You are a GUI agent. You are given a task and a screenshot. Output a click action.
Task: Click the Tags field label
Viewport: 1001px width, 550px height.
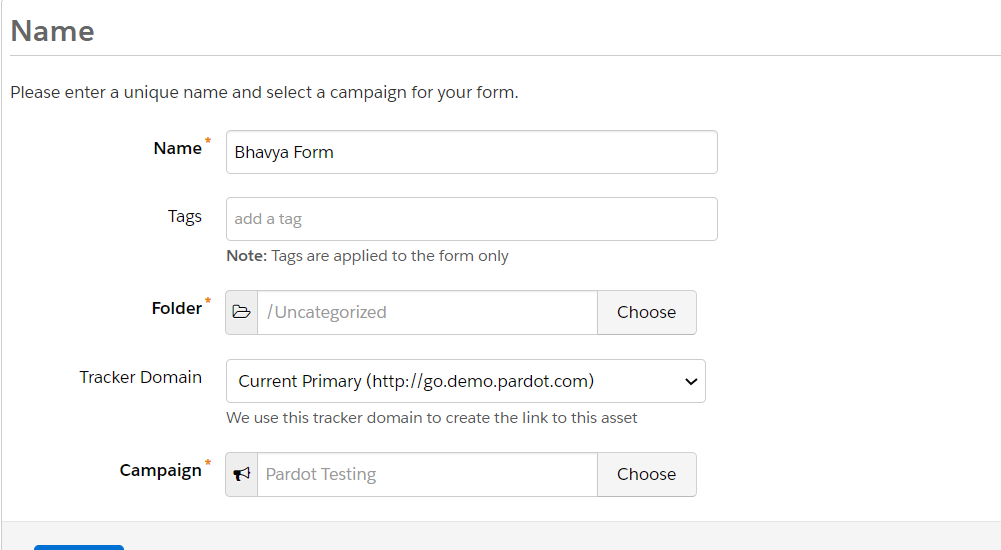click(184, 217)
